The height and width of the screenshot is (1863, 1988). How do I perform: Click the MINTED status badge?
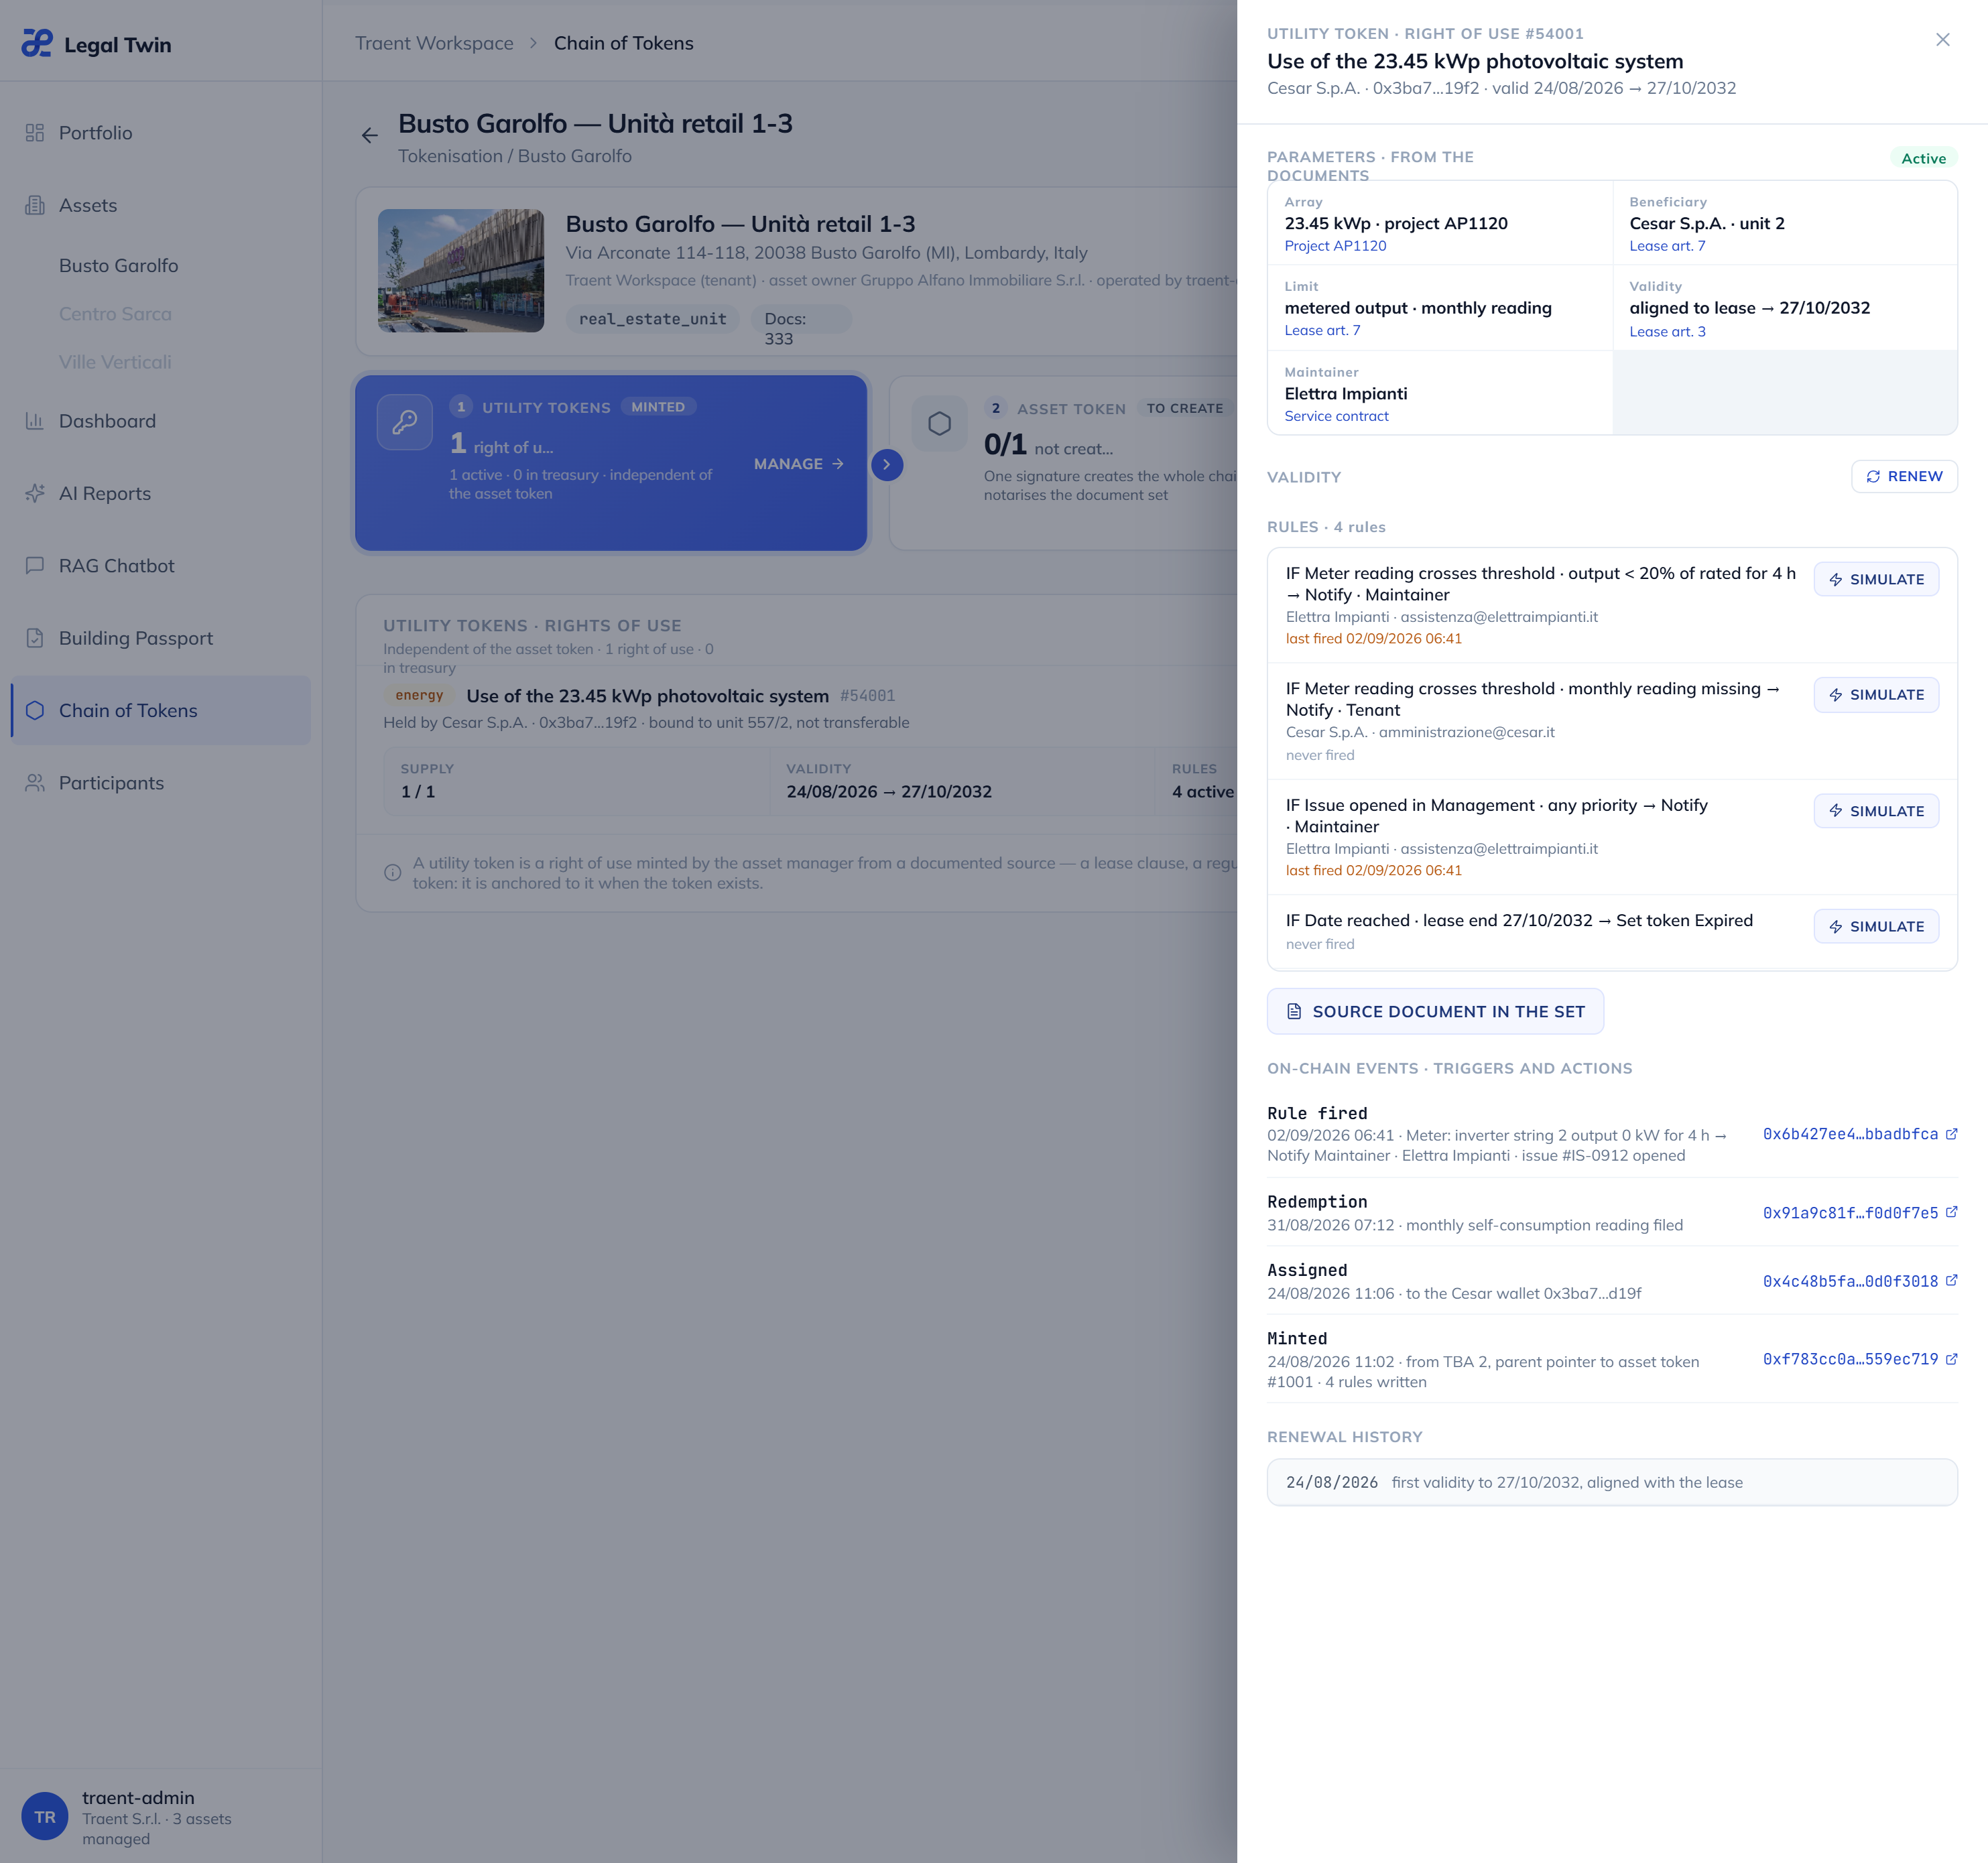tap(658, 407)
